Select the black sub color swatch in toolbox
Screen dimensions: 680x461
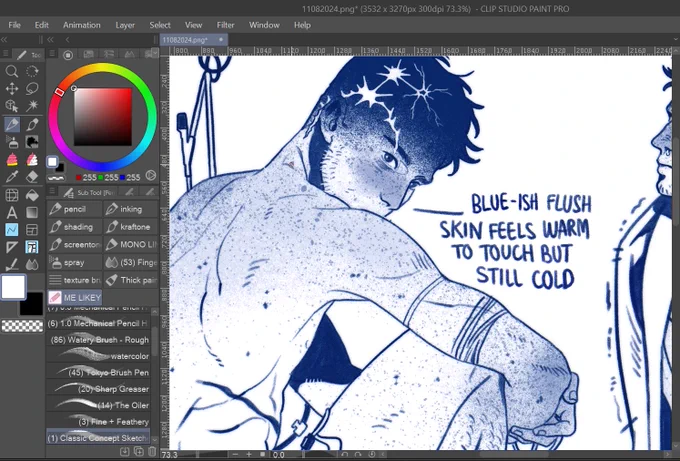(x=34, y=307)
